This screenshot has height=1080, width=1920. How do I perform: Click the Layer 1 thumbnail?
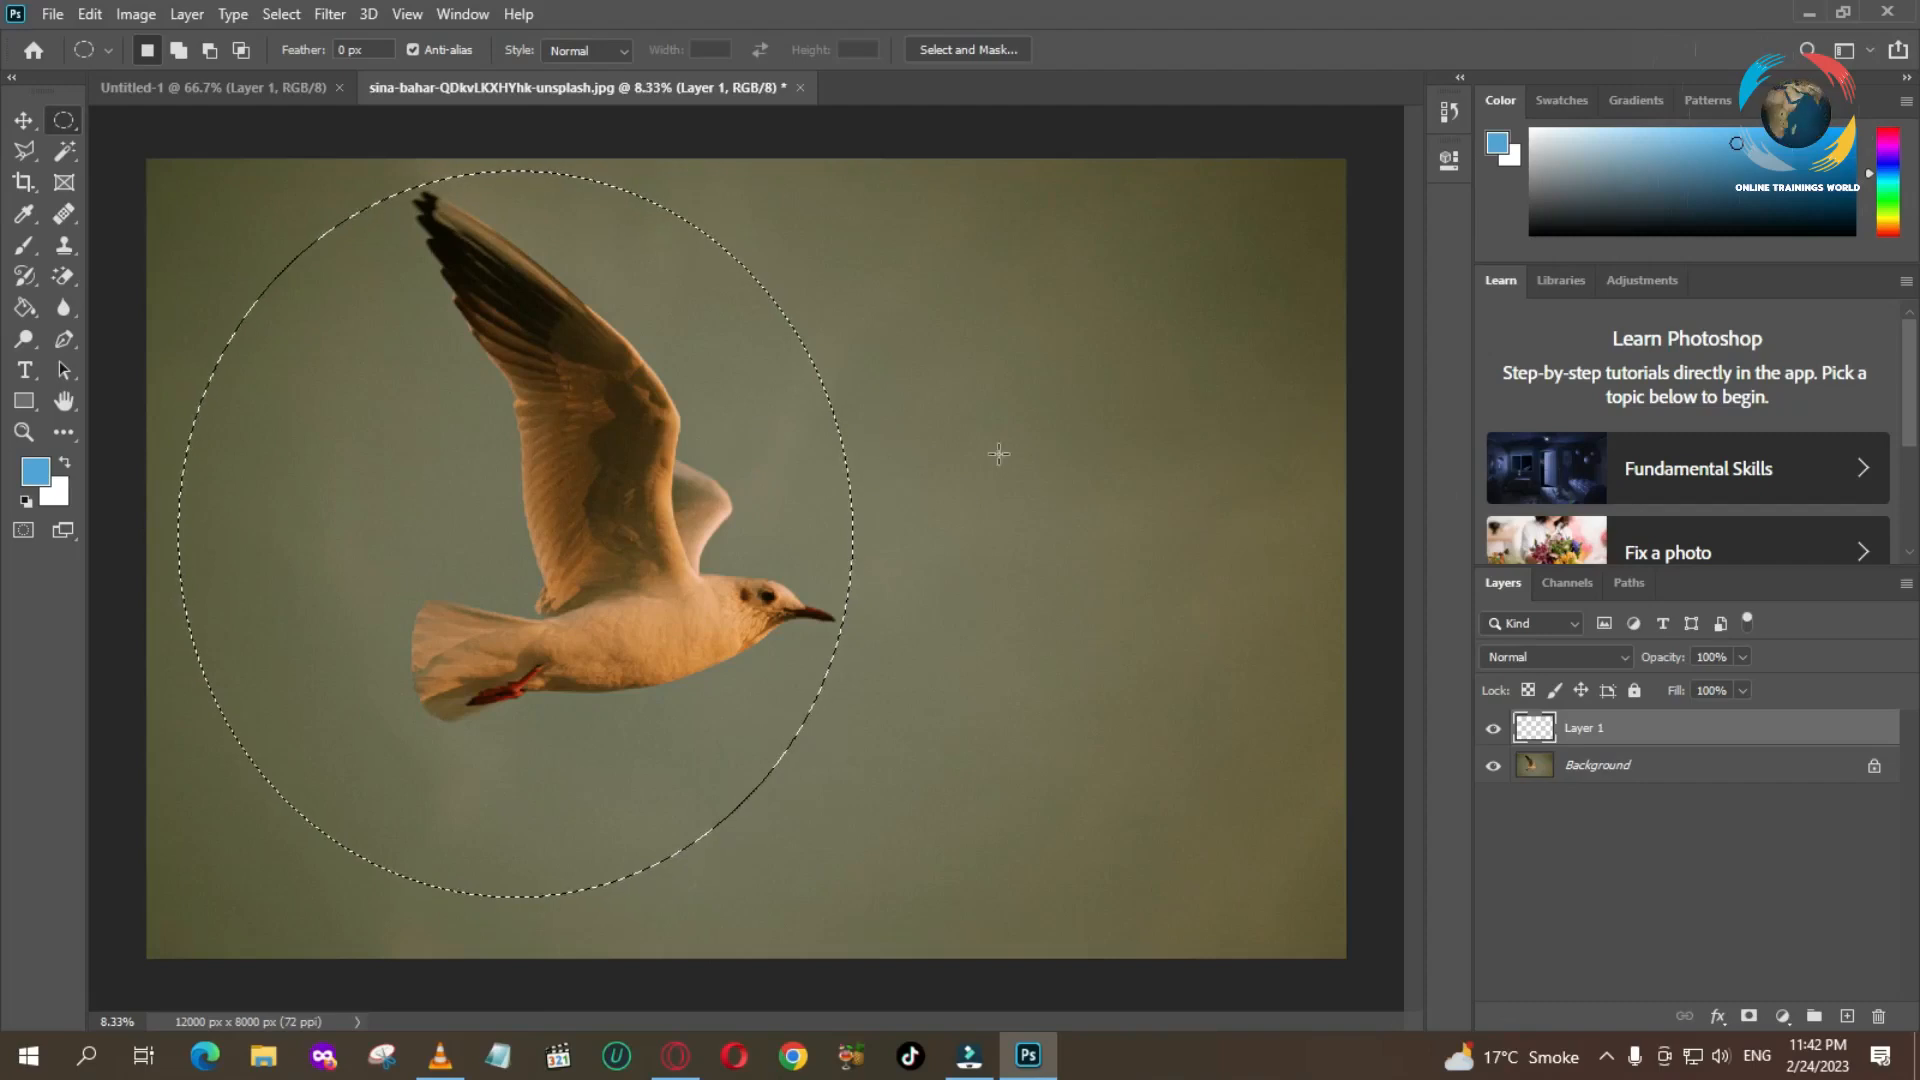click(1535, 727)
